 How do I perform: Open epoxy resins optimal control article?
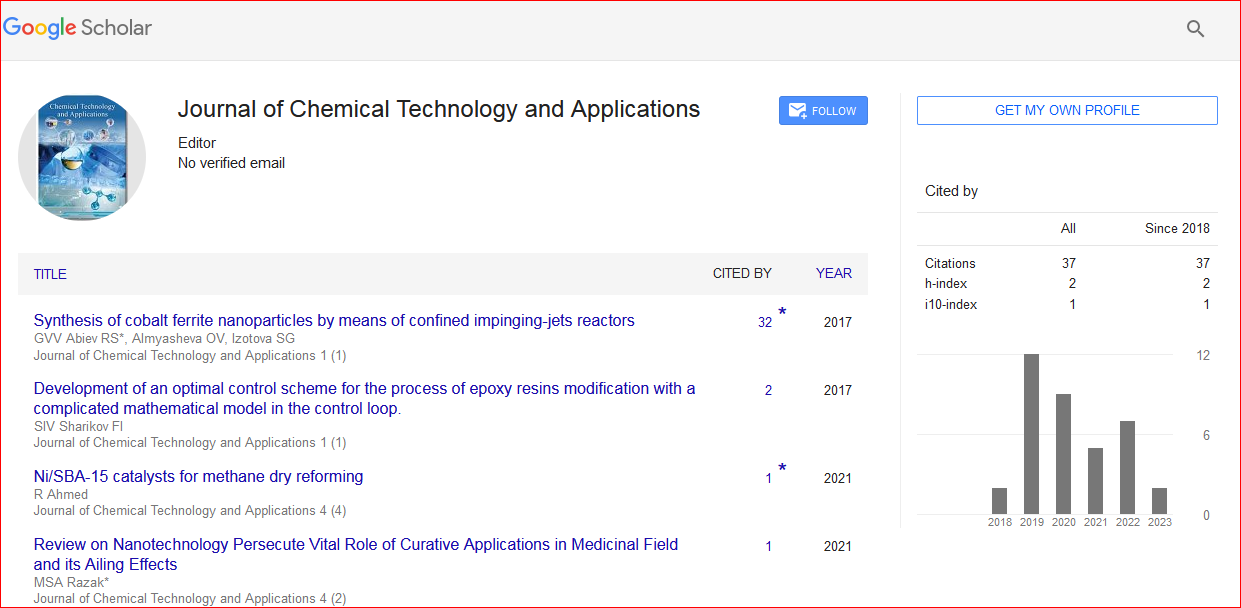click(x=364, y=398)
